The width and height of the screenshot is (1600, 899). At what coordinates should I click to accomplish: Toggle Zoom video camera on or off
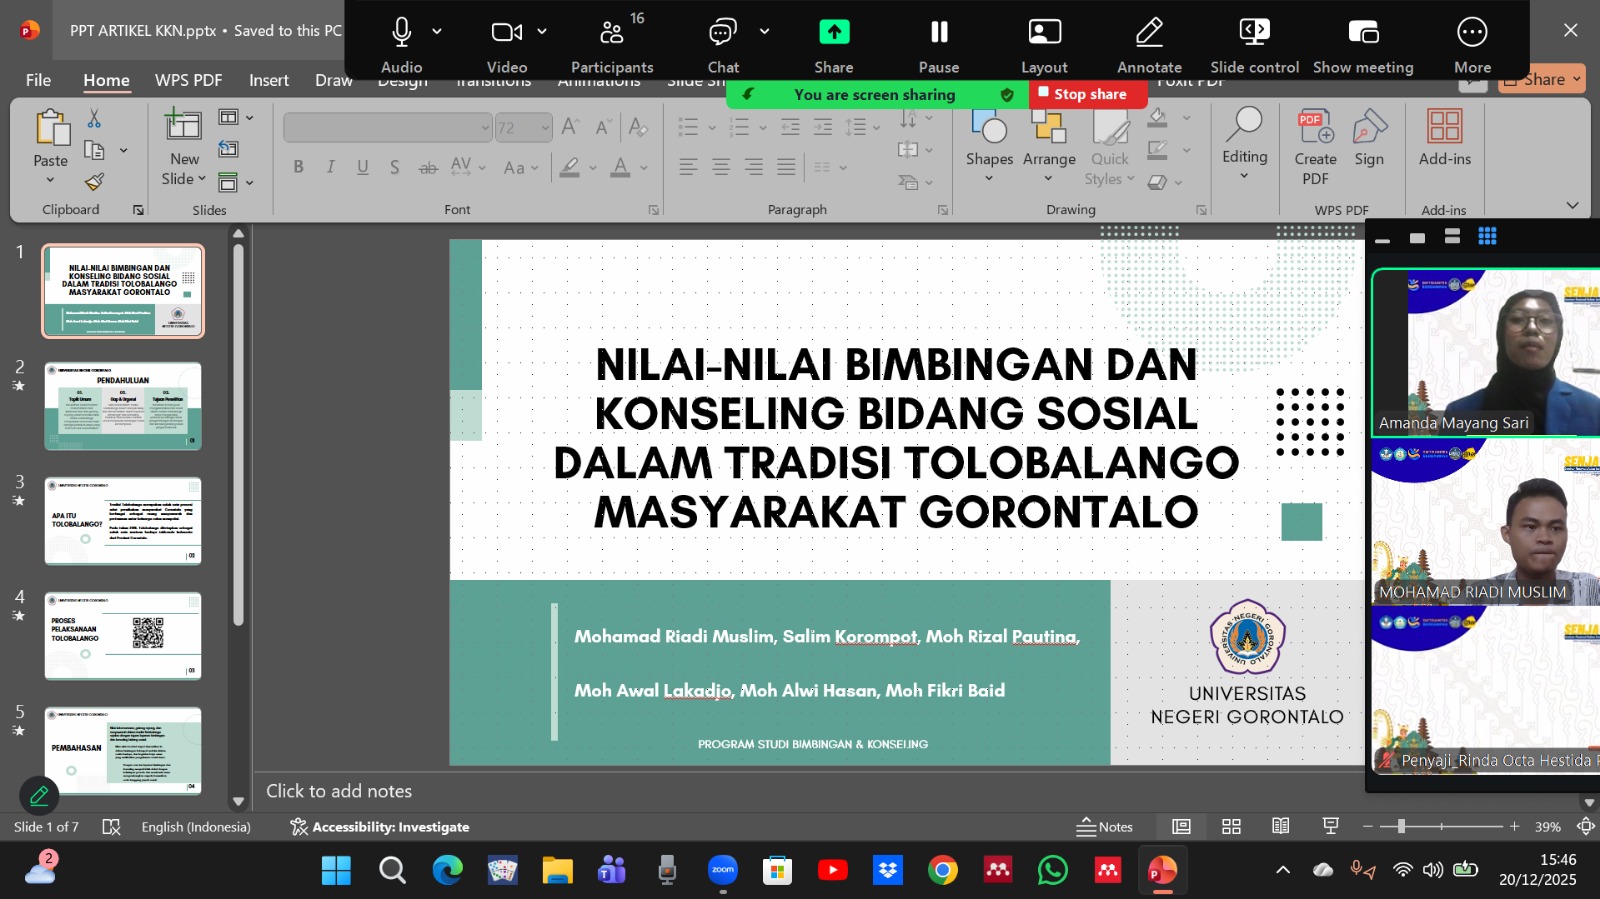[x=506, y=33]
